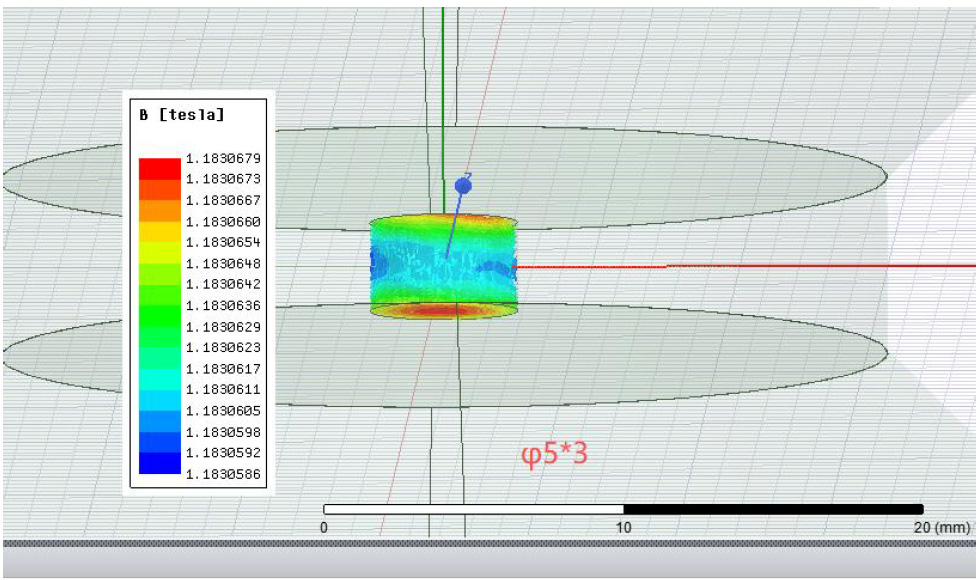Screen dimensions: 980x580
Task: Select the B [tesla] legend title
Action: [x=182, y=114]
